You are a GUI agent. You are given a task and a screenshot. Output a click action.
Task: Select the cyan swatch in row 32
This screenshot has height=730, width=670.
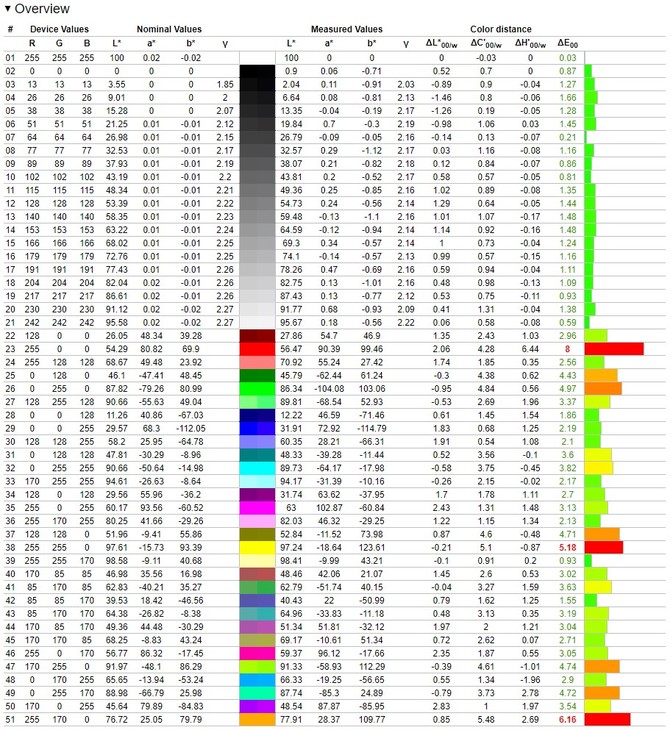coord(257,468)
